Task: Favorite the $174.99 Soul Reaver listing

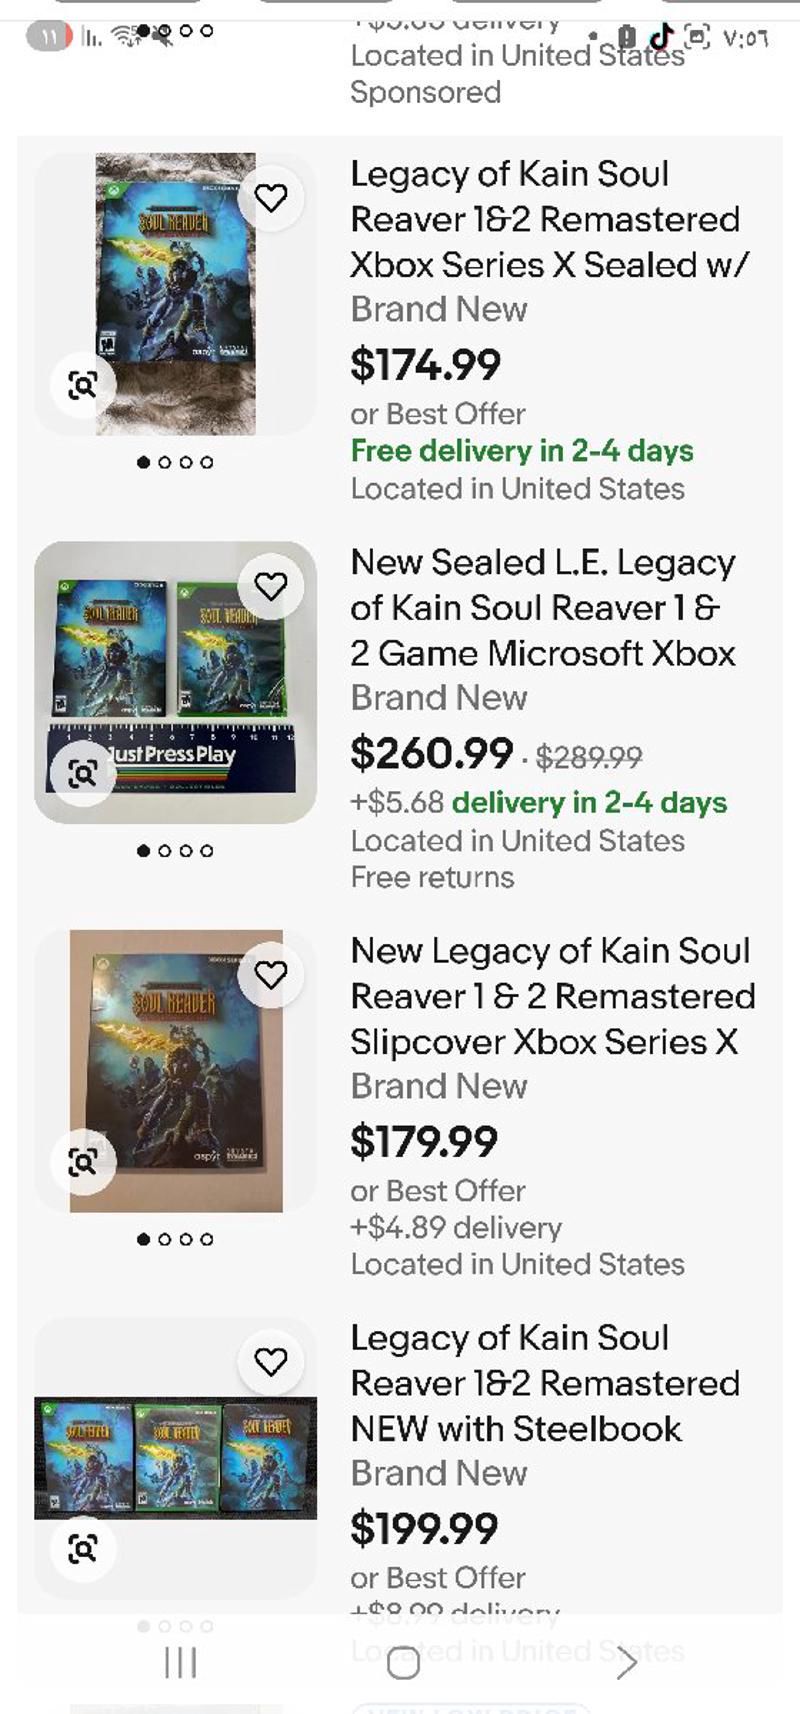Action: pyautogui.click(x=271, y=198)
